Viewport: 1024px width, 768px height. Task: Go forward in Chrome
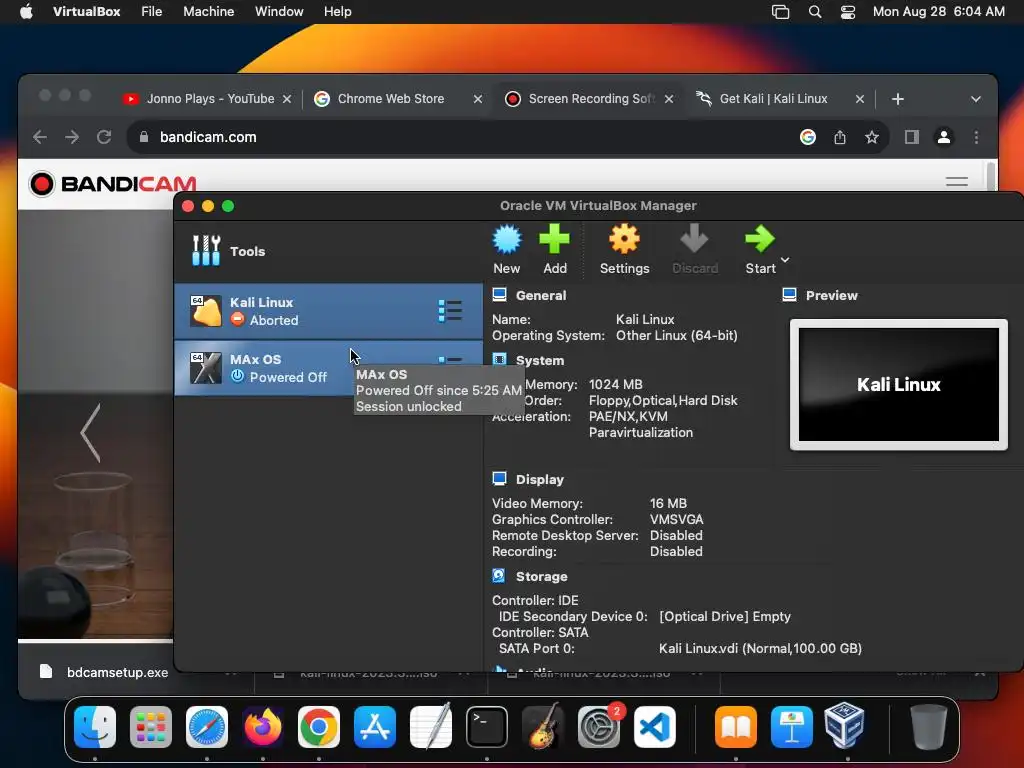(72, 137)
